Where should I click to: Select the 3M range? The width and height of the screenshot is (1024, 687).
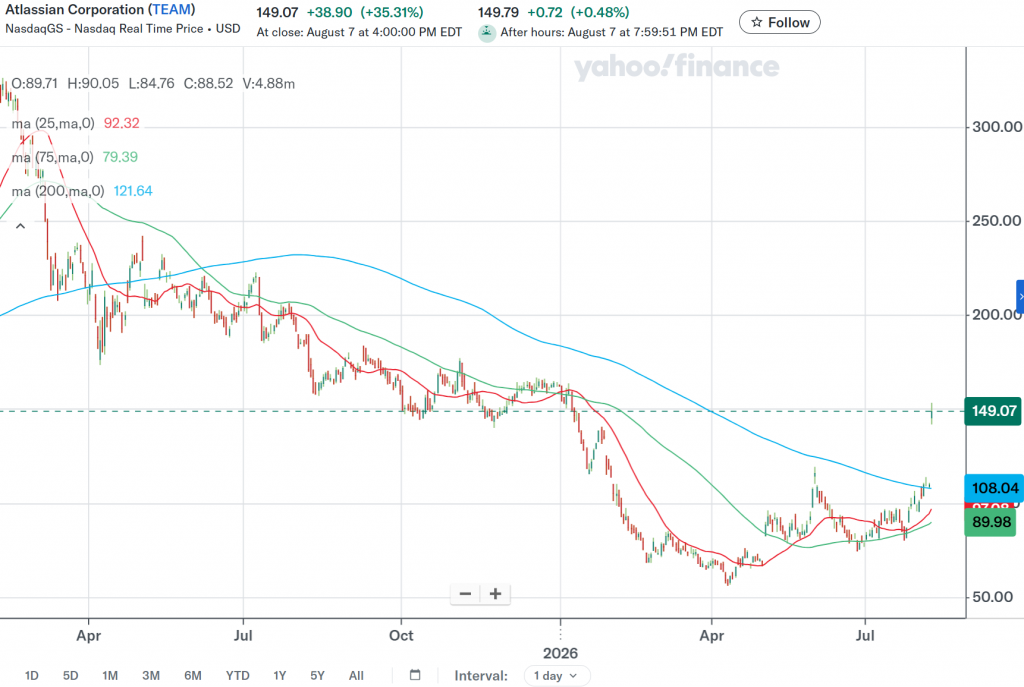[151, 675]
